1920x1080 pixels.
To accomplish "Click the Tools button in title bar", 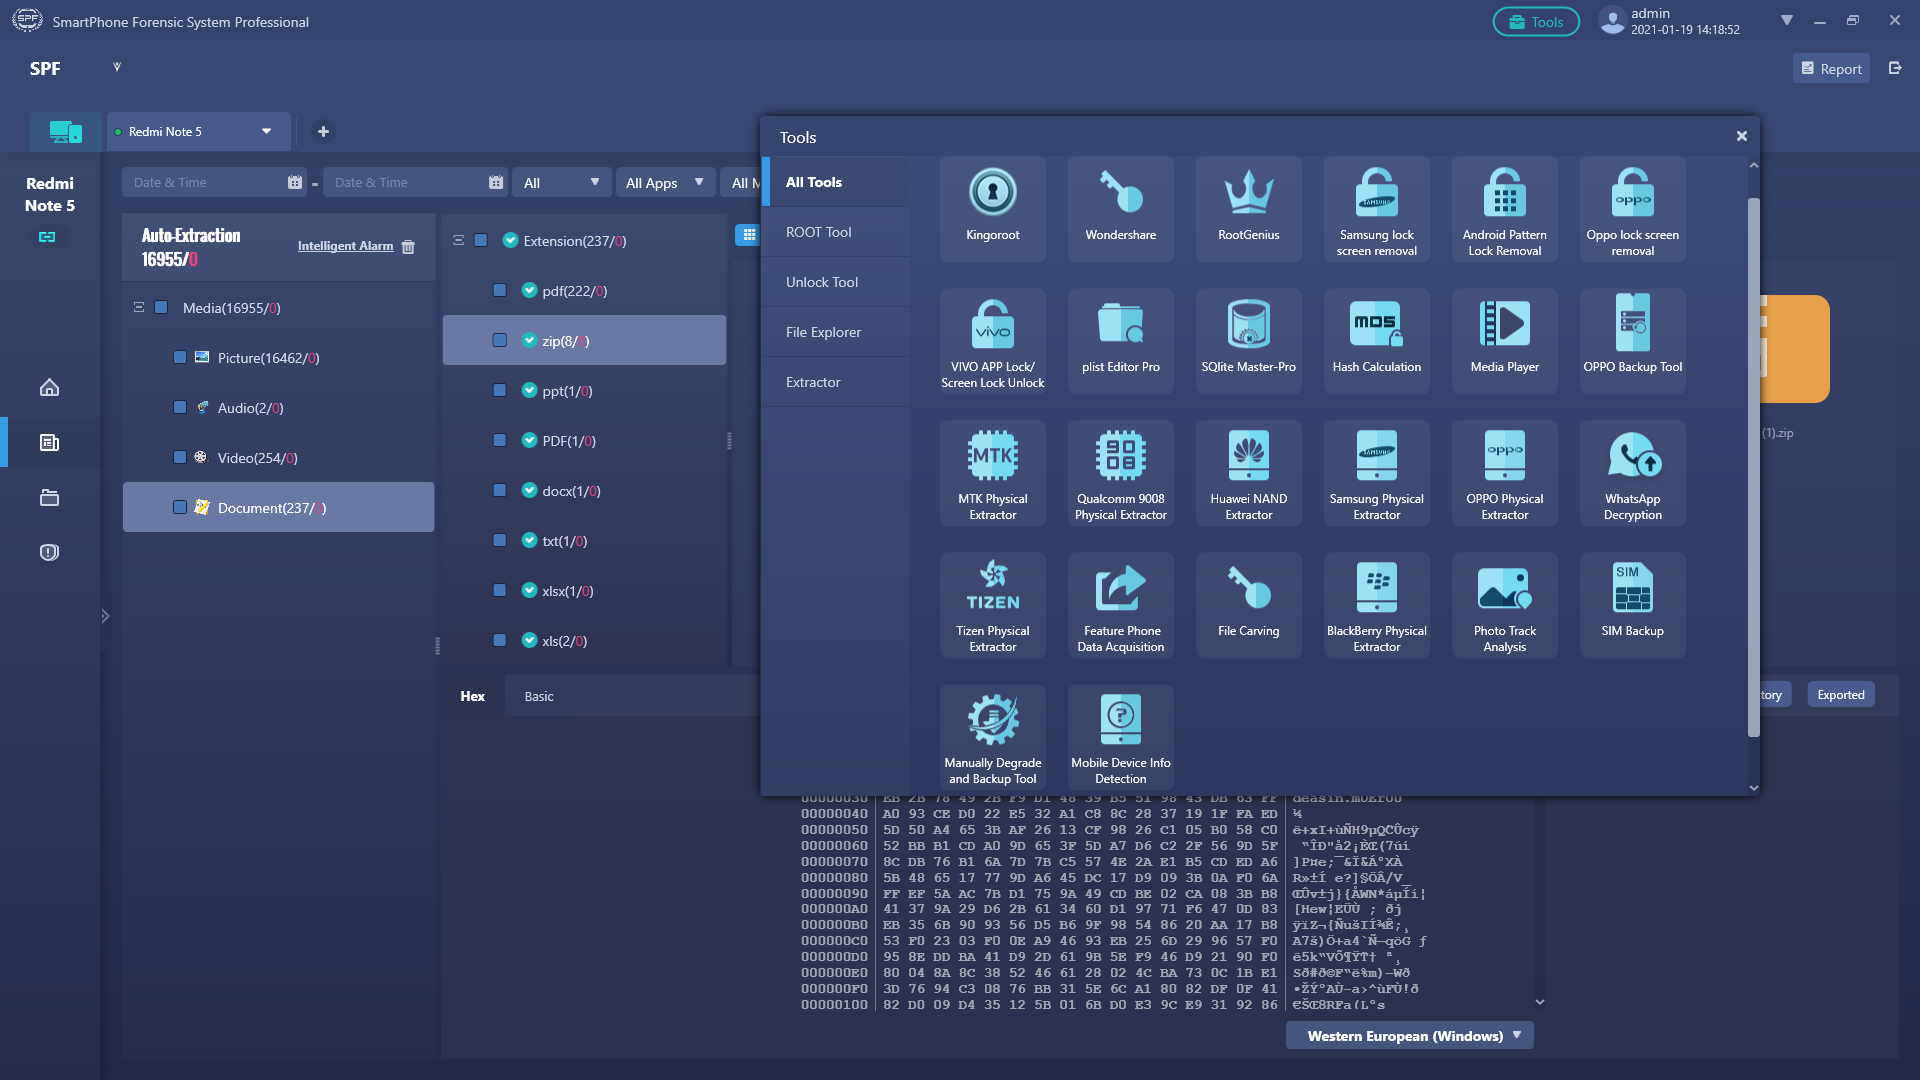I will point(1536,22).
